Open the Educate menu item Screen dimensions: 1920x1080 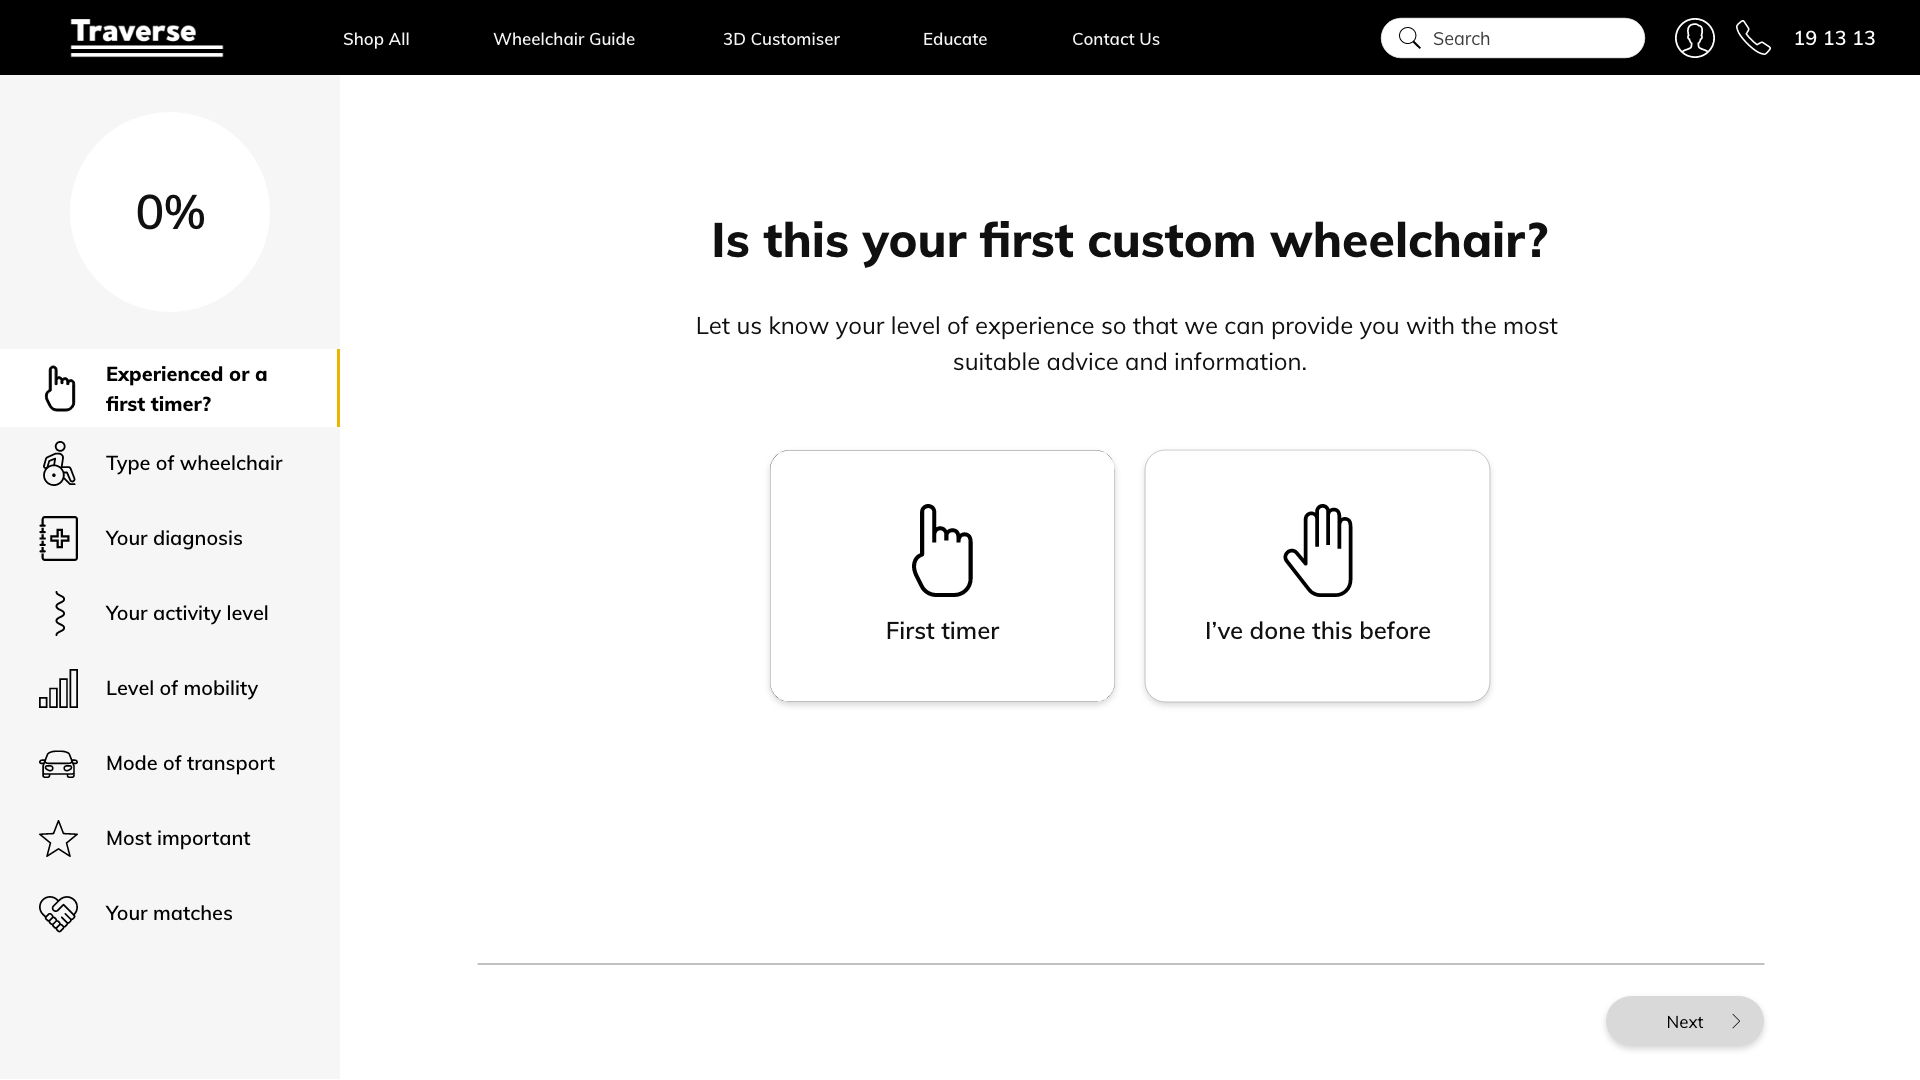point(955,39)
